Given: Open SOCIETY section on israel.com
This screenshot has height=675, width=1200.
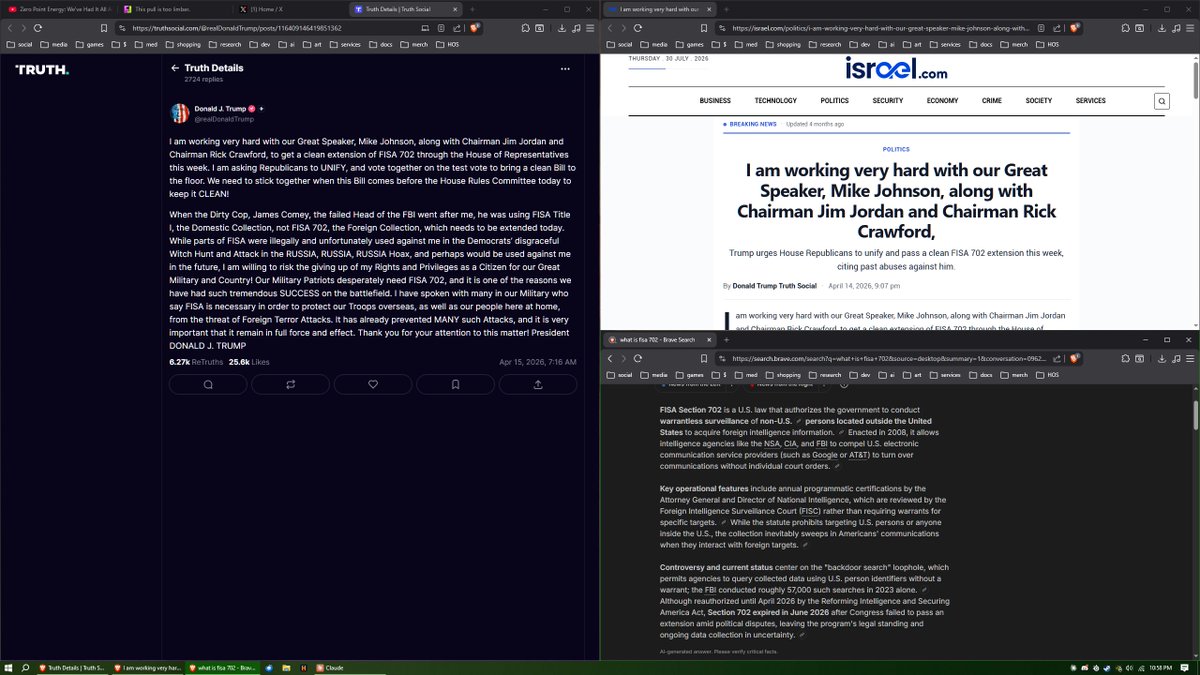Looking at the screenshot, I should pyautogui.click(x=1038, y=101).
